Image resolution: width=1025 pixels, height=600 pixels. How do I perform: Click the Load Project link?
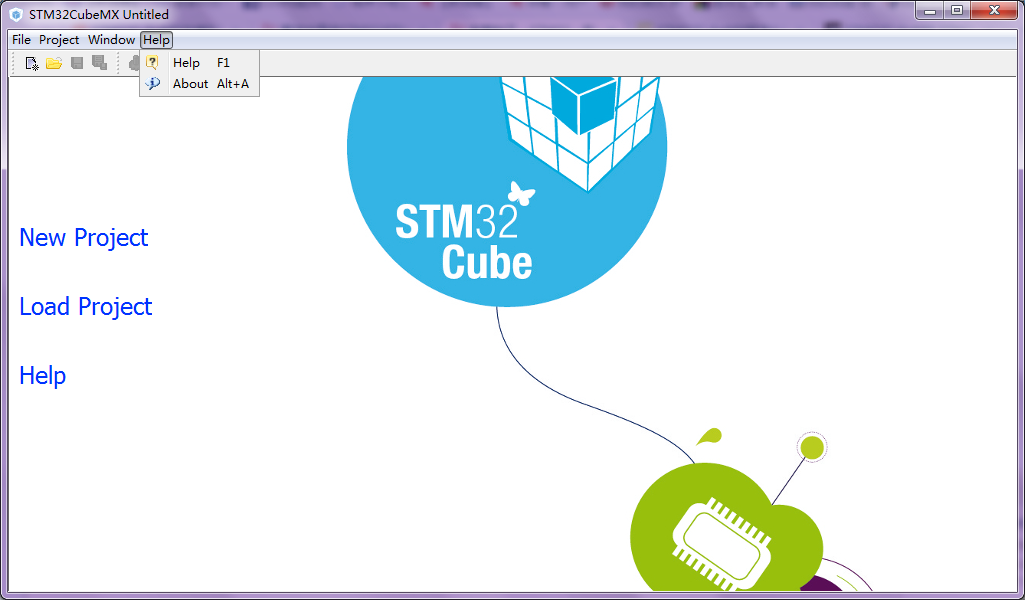pos(86,307)
